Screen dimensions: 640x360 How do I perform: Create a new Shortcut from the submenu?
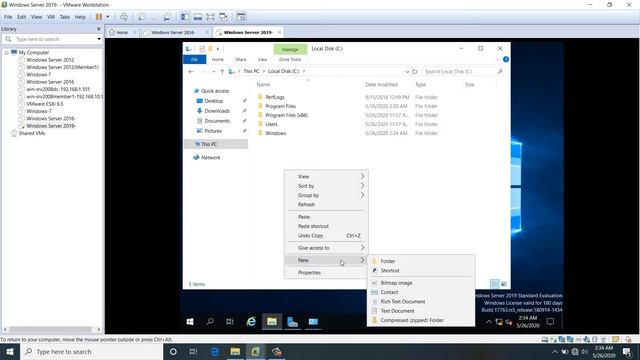[x=421, y=271]
